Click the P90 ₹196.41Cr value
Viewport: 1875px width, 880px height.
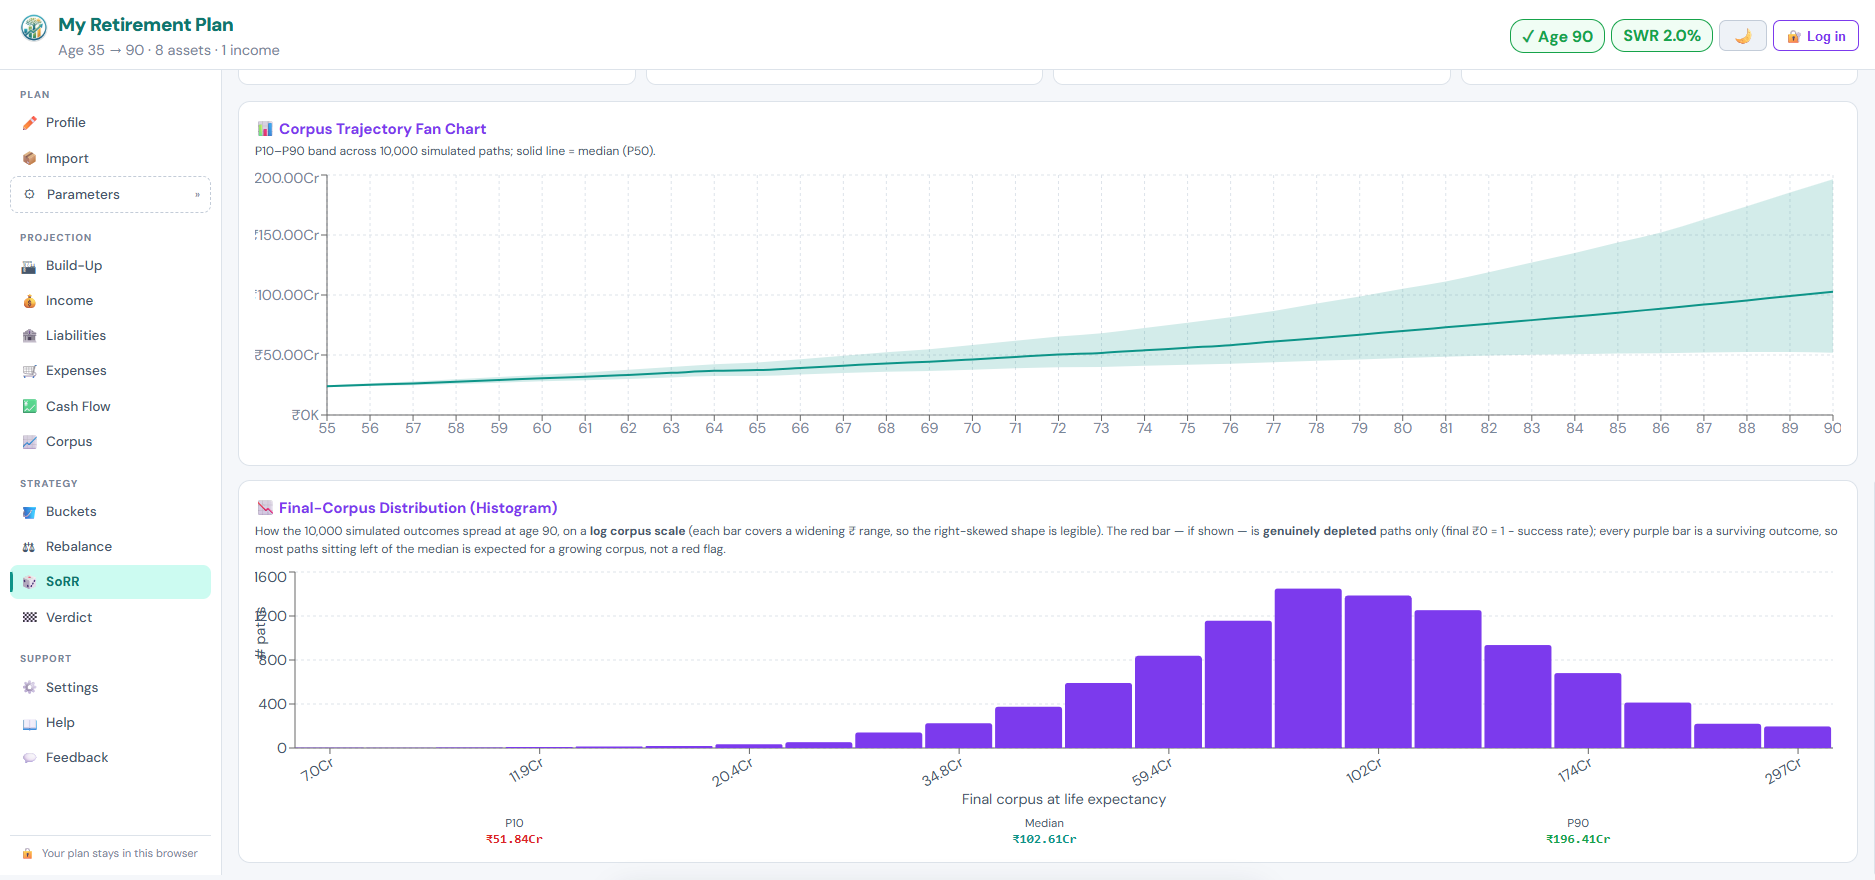point(1578,840)
